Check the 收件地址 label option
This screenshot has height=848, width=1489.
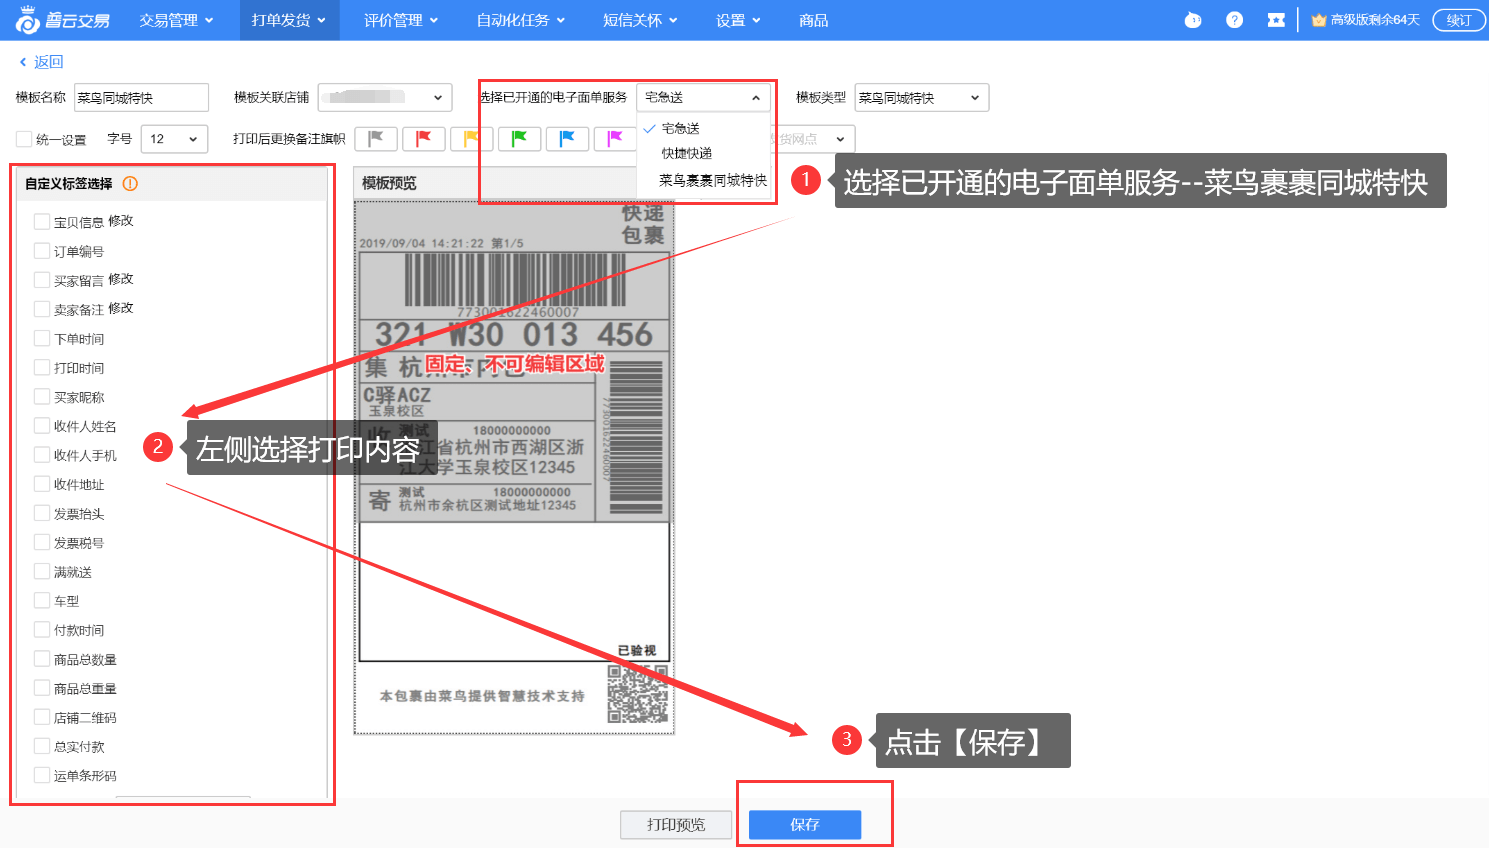[42, 483]
